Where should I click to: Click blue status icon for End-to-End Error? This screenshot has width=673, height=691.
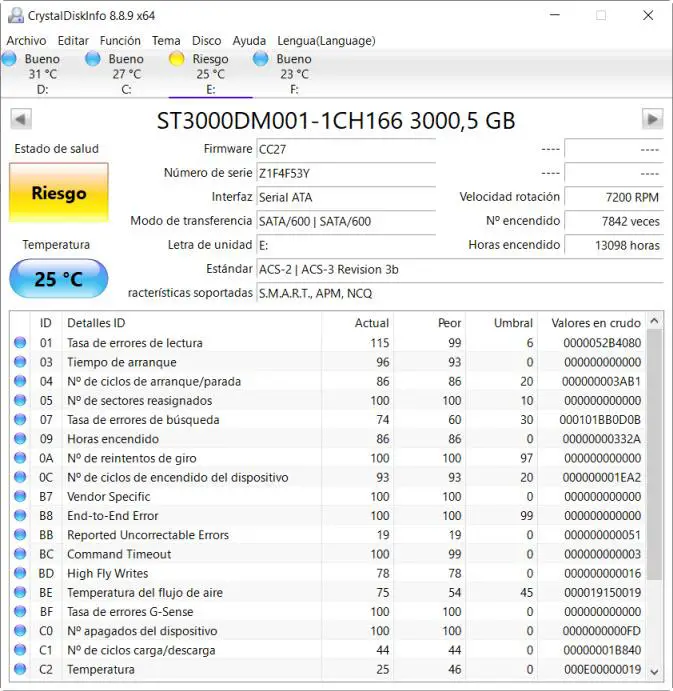point(20,515)
